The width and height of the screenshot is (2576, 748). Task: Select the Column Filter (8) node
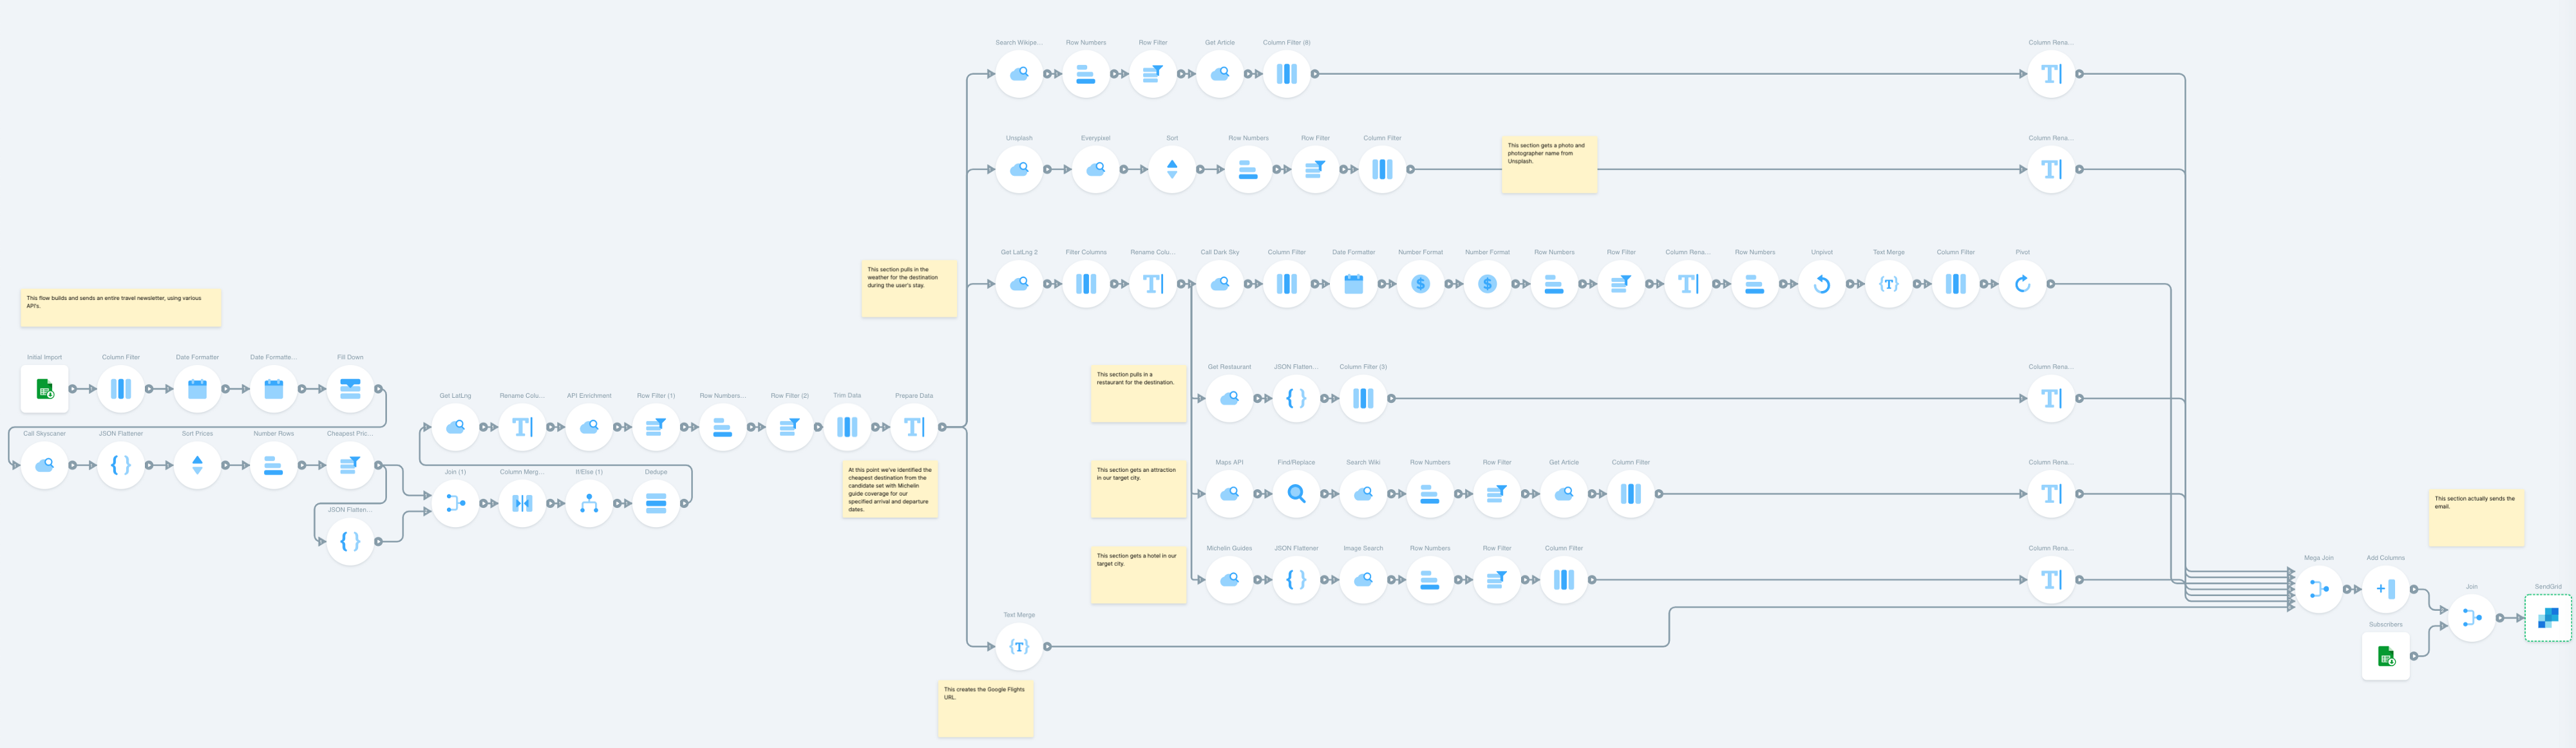[1286, 74]
